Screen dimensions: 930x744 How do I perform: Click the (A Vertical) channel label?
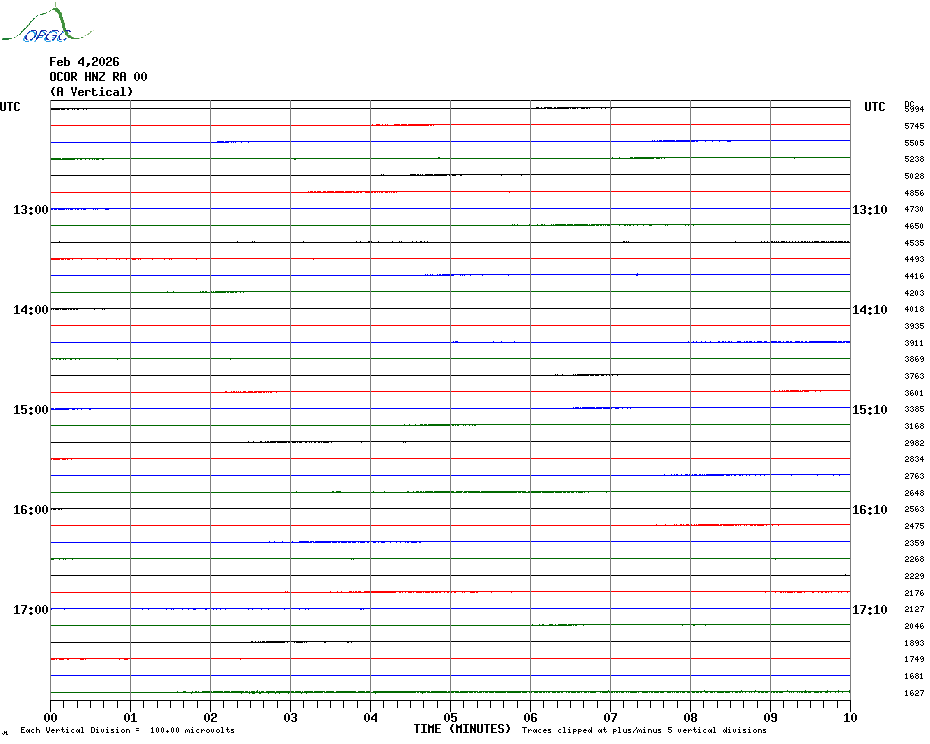tap(91, 92)
